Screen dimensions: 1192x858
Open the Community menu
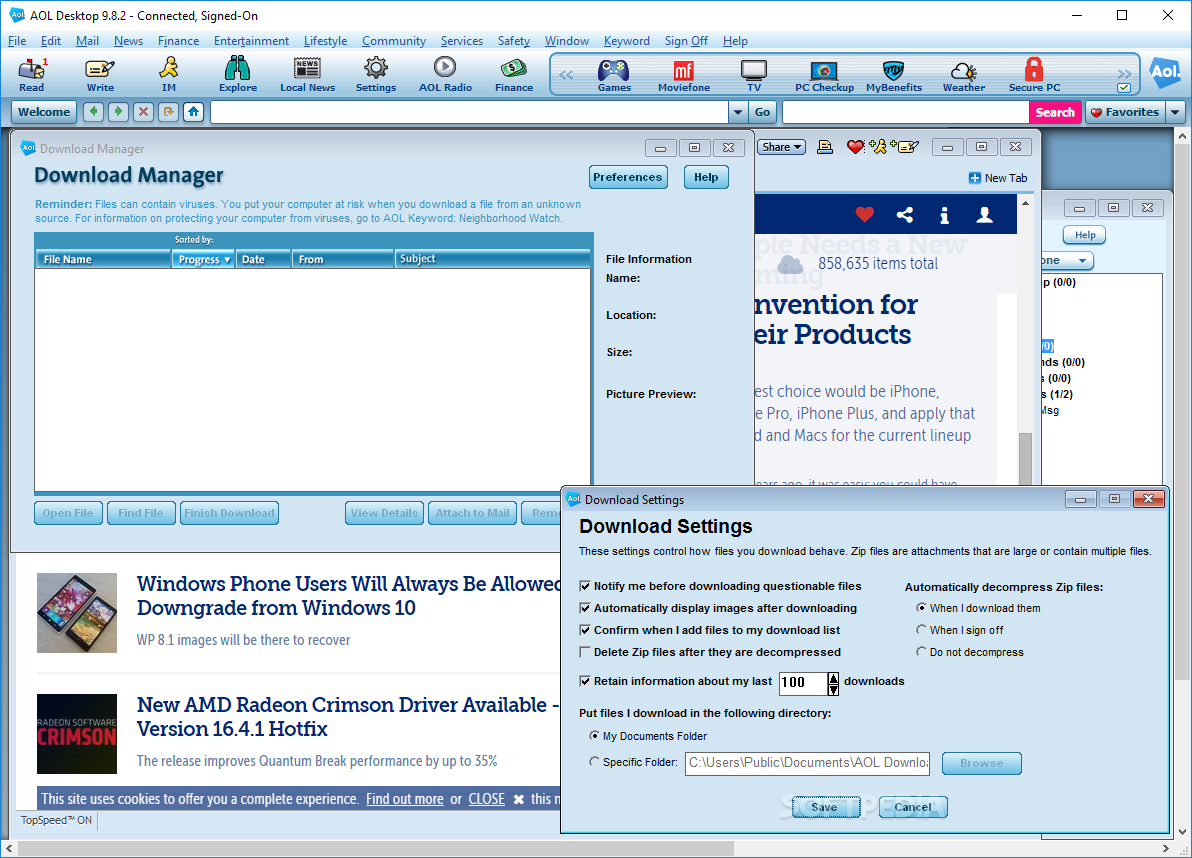click(x=394, y=41)
